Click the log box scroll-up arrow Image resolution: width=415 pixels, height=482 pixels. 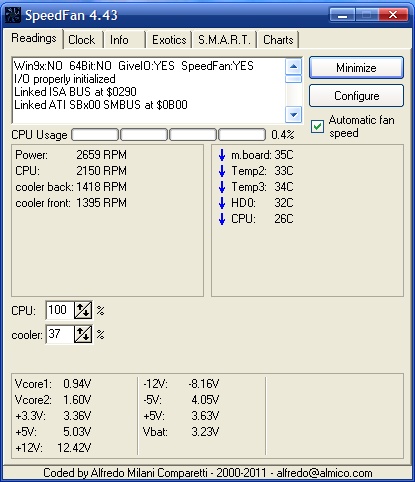tap(294, 66)
